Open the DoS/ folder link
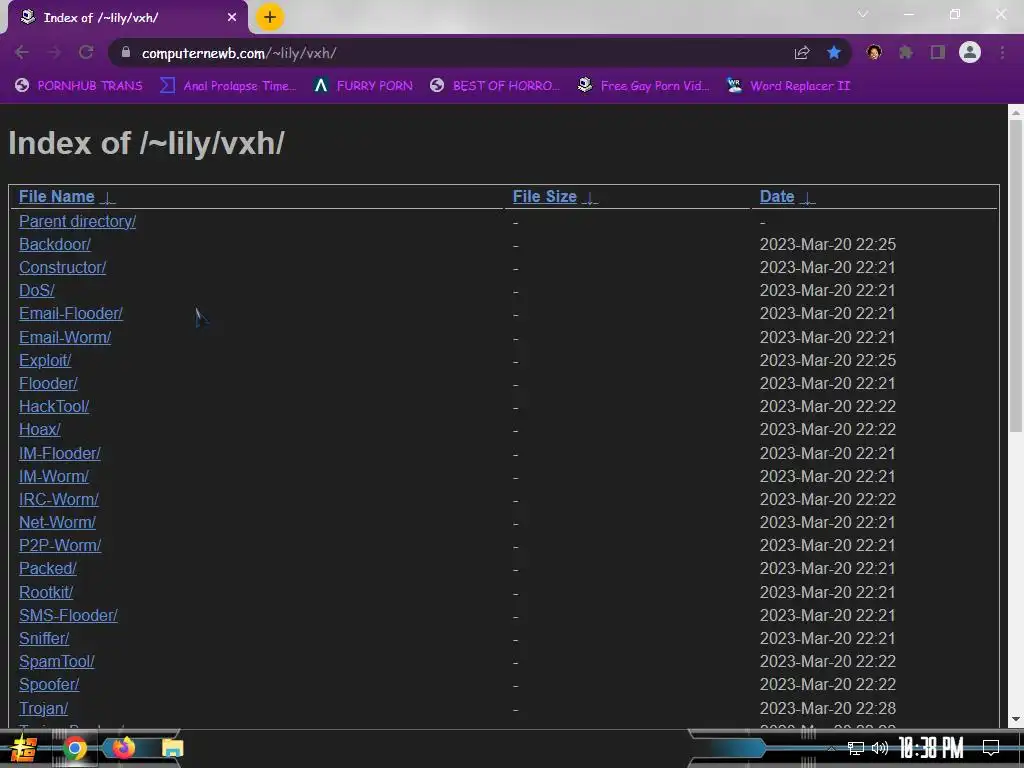The image size is (1024, 768). (x=37, y=290)
